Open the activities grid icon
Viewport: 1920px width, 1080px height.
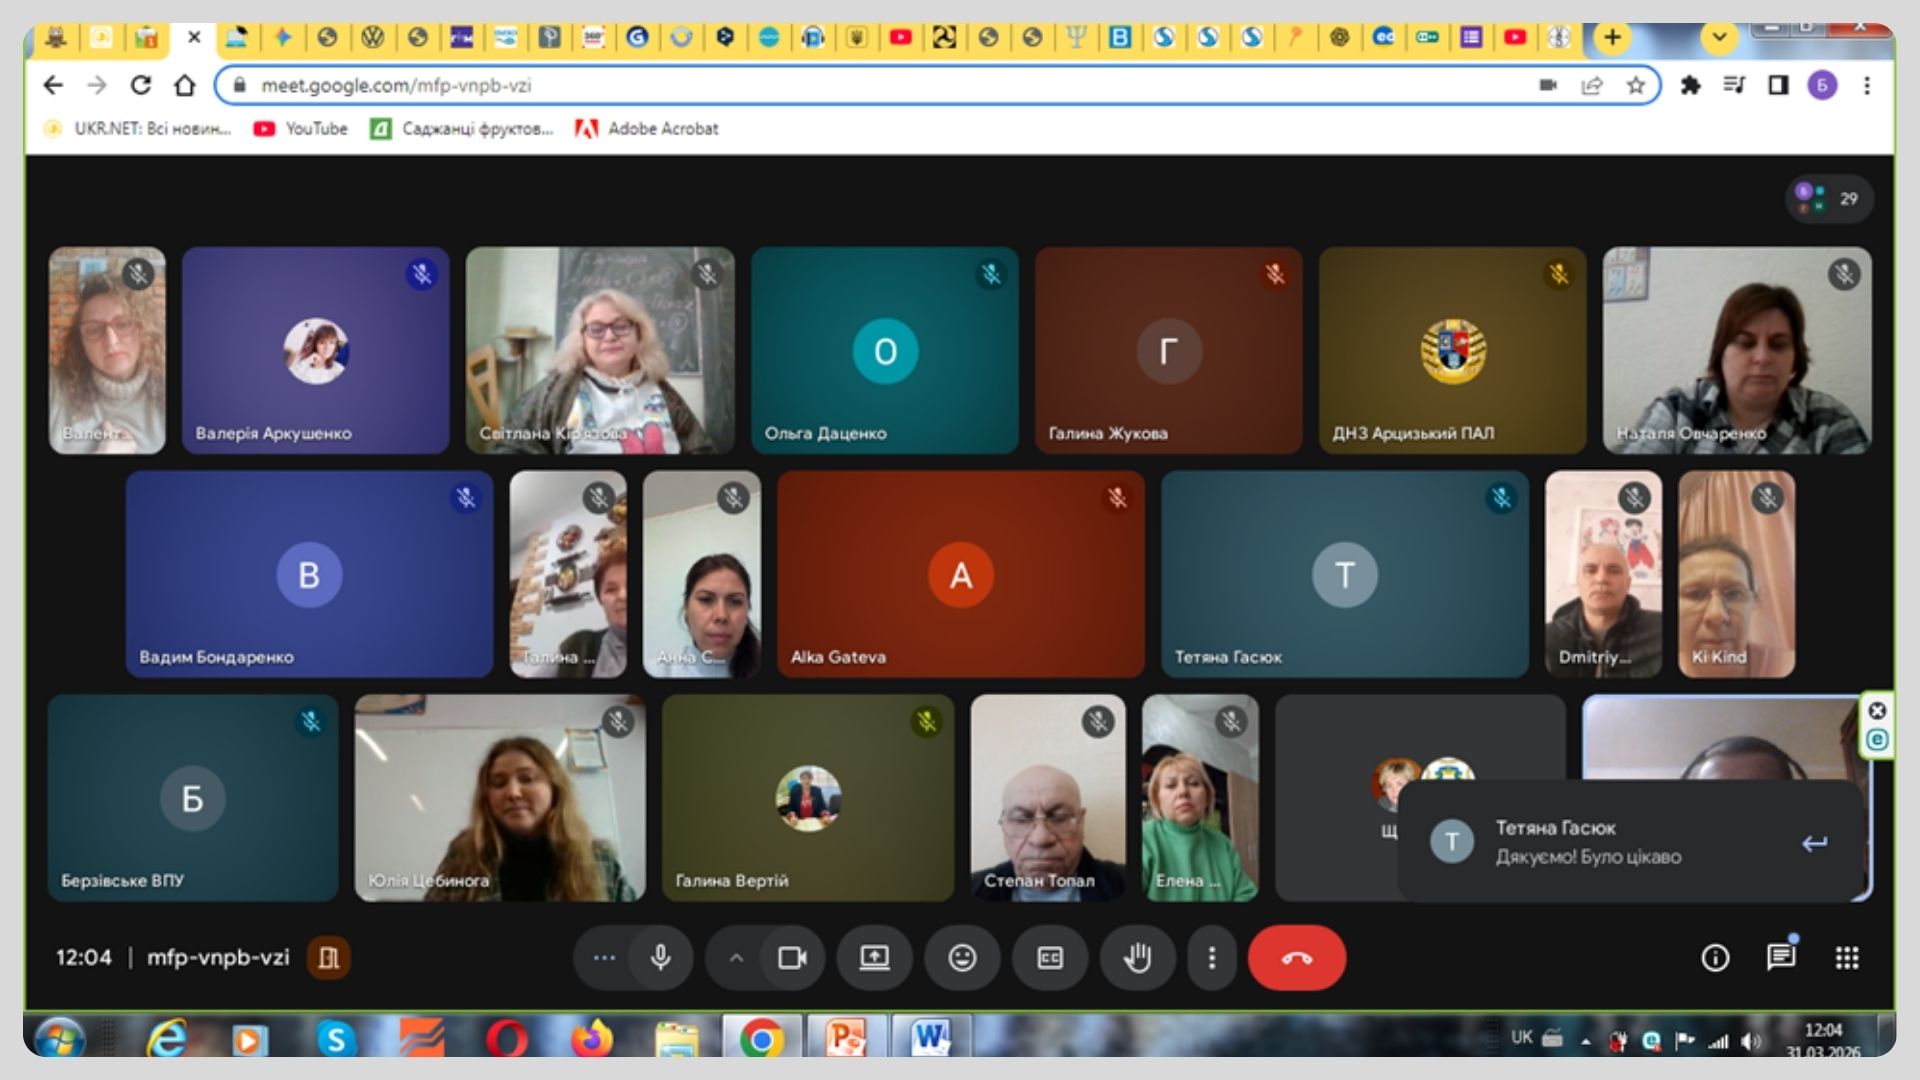coord(1847,958)
